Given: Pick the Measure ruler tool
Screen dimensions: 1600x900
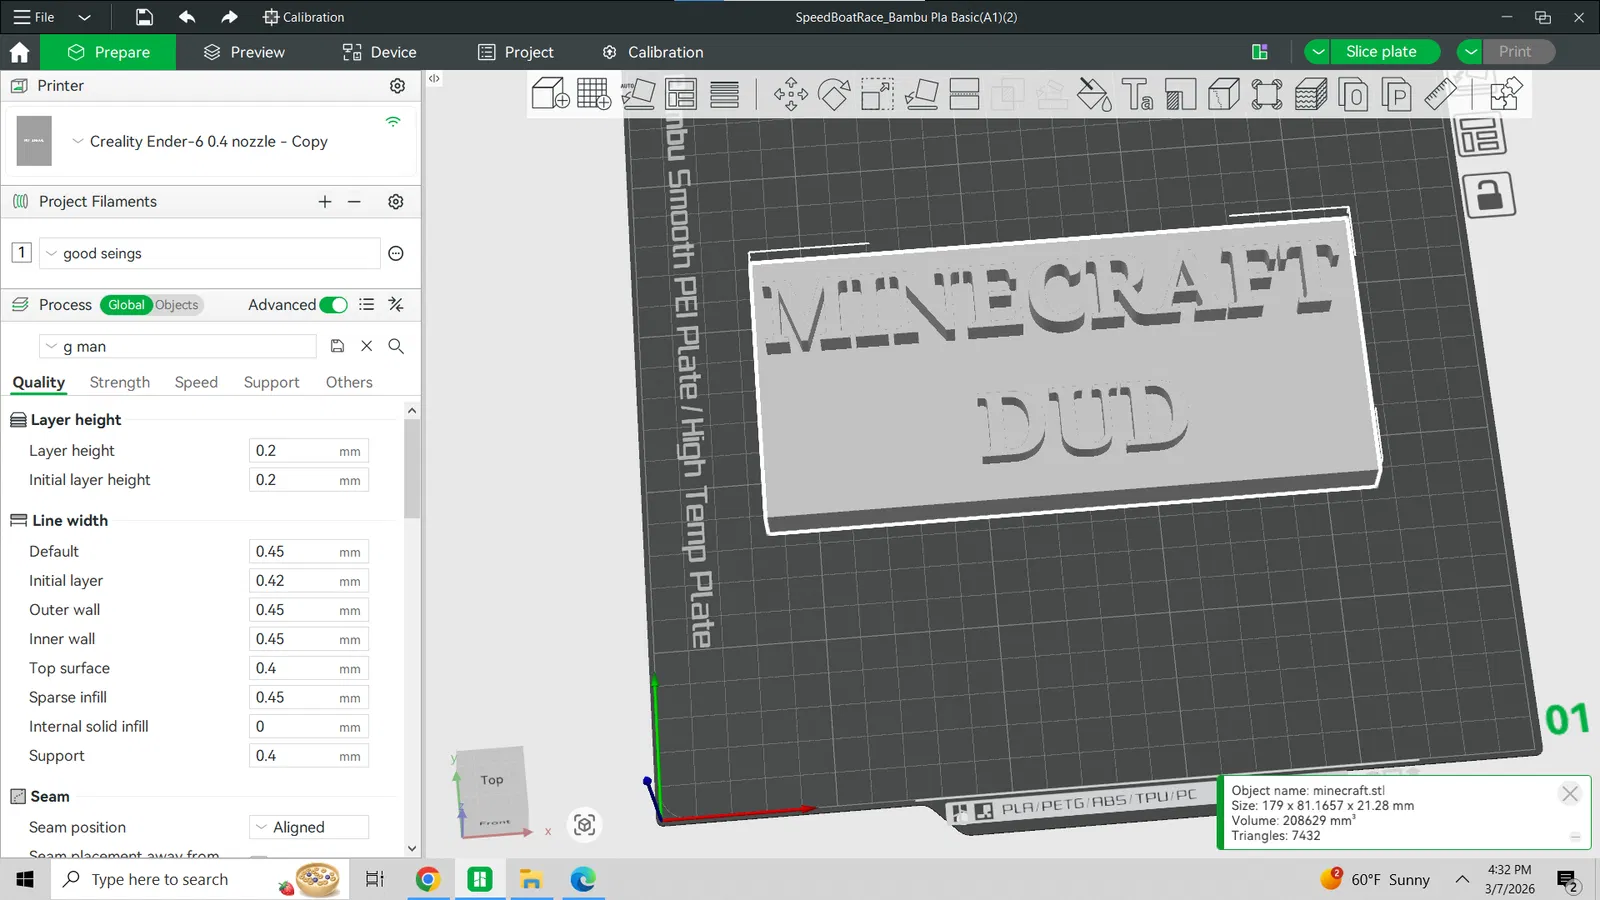Looking at the screenshot, I should tap(1440, 94).
